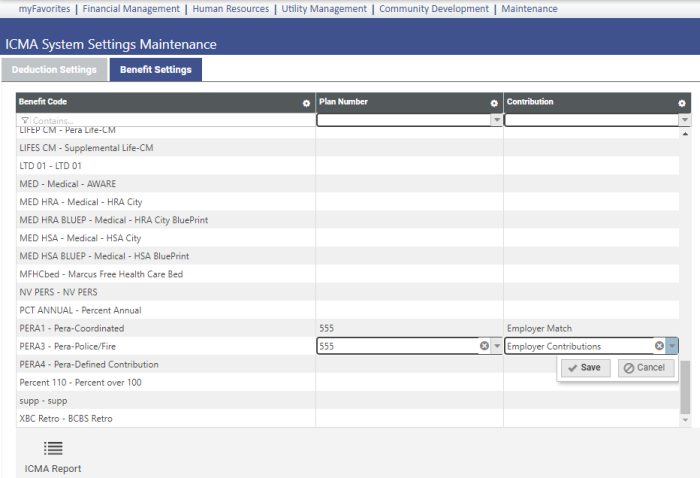
Task: Open the PERA3 plan number dropdown arrow
Action: click(496, 346)
